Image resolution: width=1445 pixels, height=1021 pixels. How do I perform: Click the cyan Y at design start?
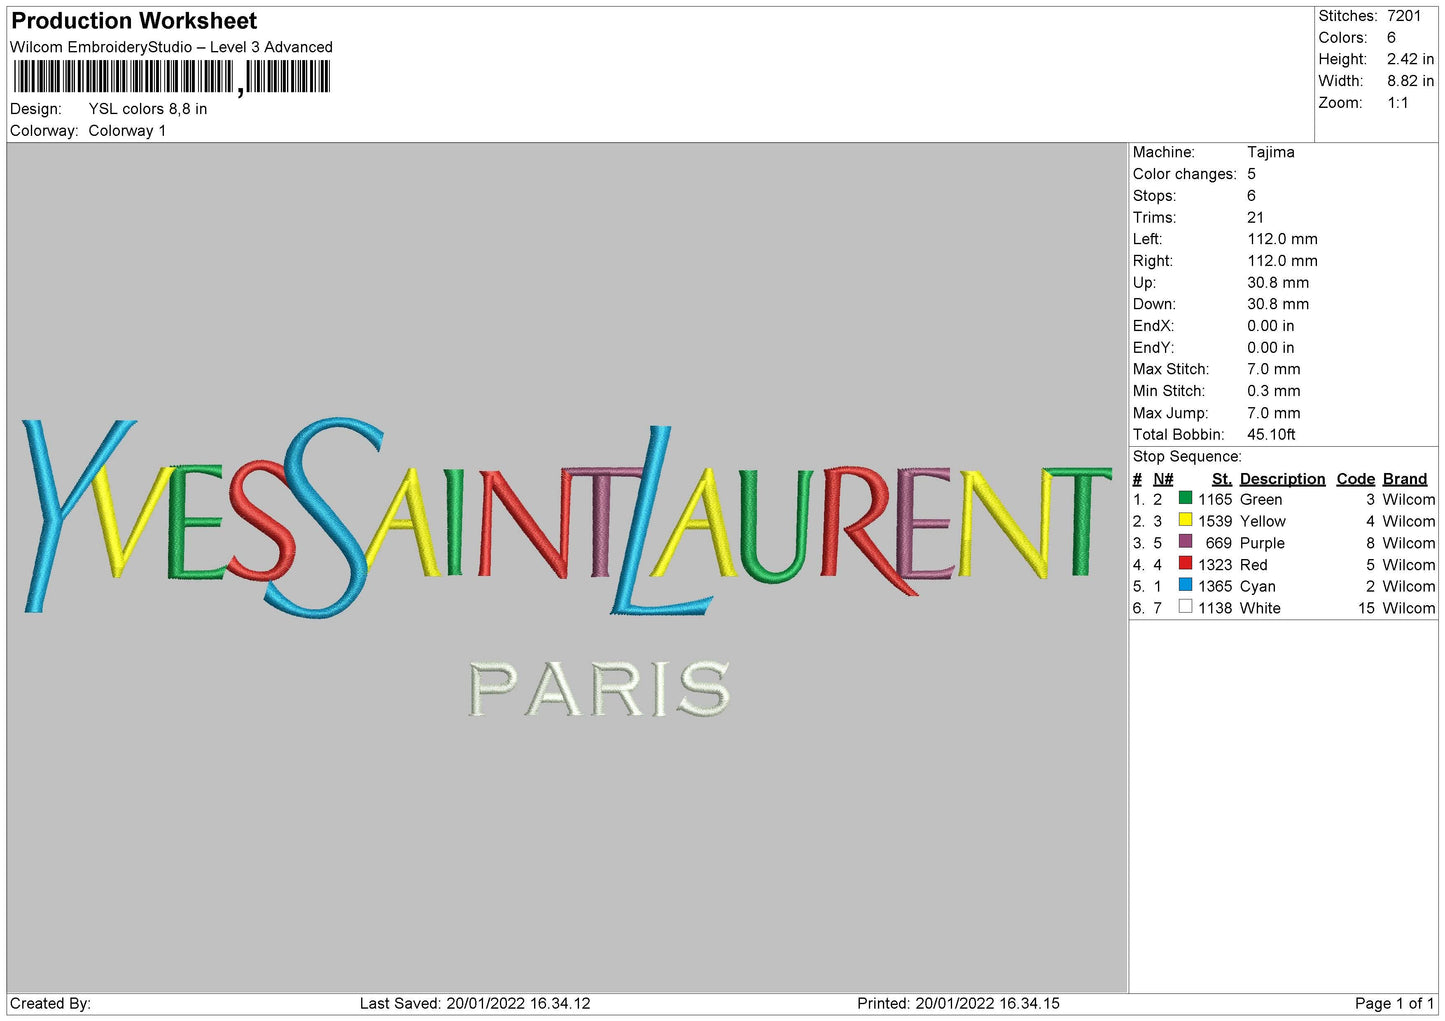pyautogui.click(x=78, y=515)
